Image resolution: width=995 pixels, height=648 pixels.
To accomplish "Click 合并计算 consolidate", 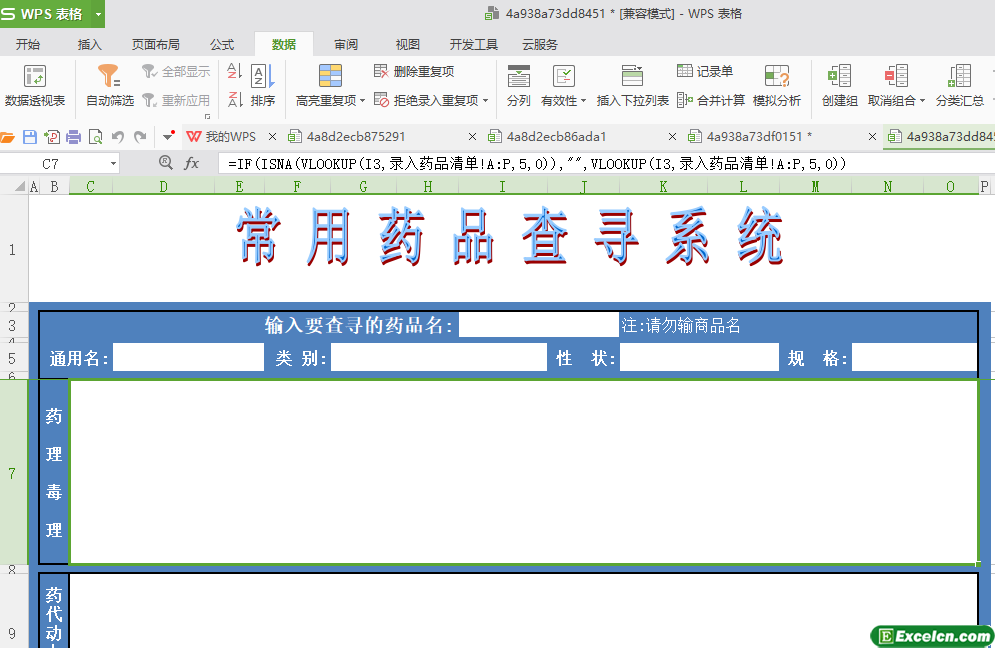I will click(x=711, y=100).
